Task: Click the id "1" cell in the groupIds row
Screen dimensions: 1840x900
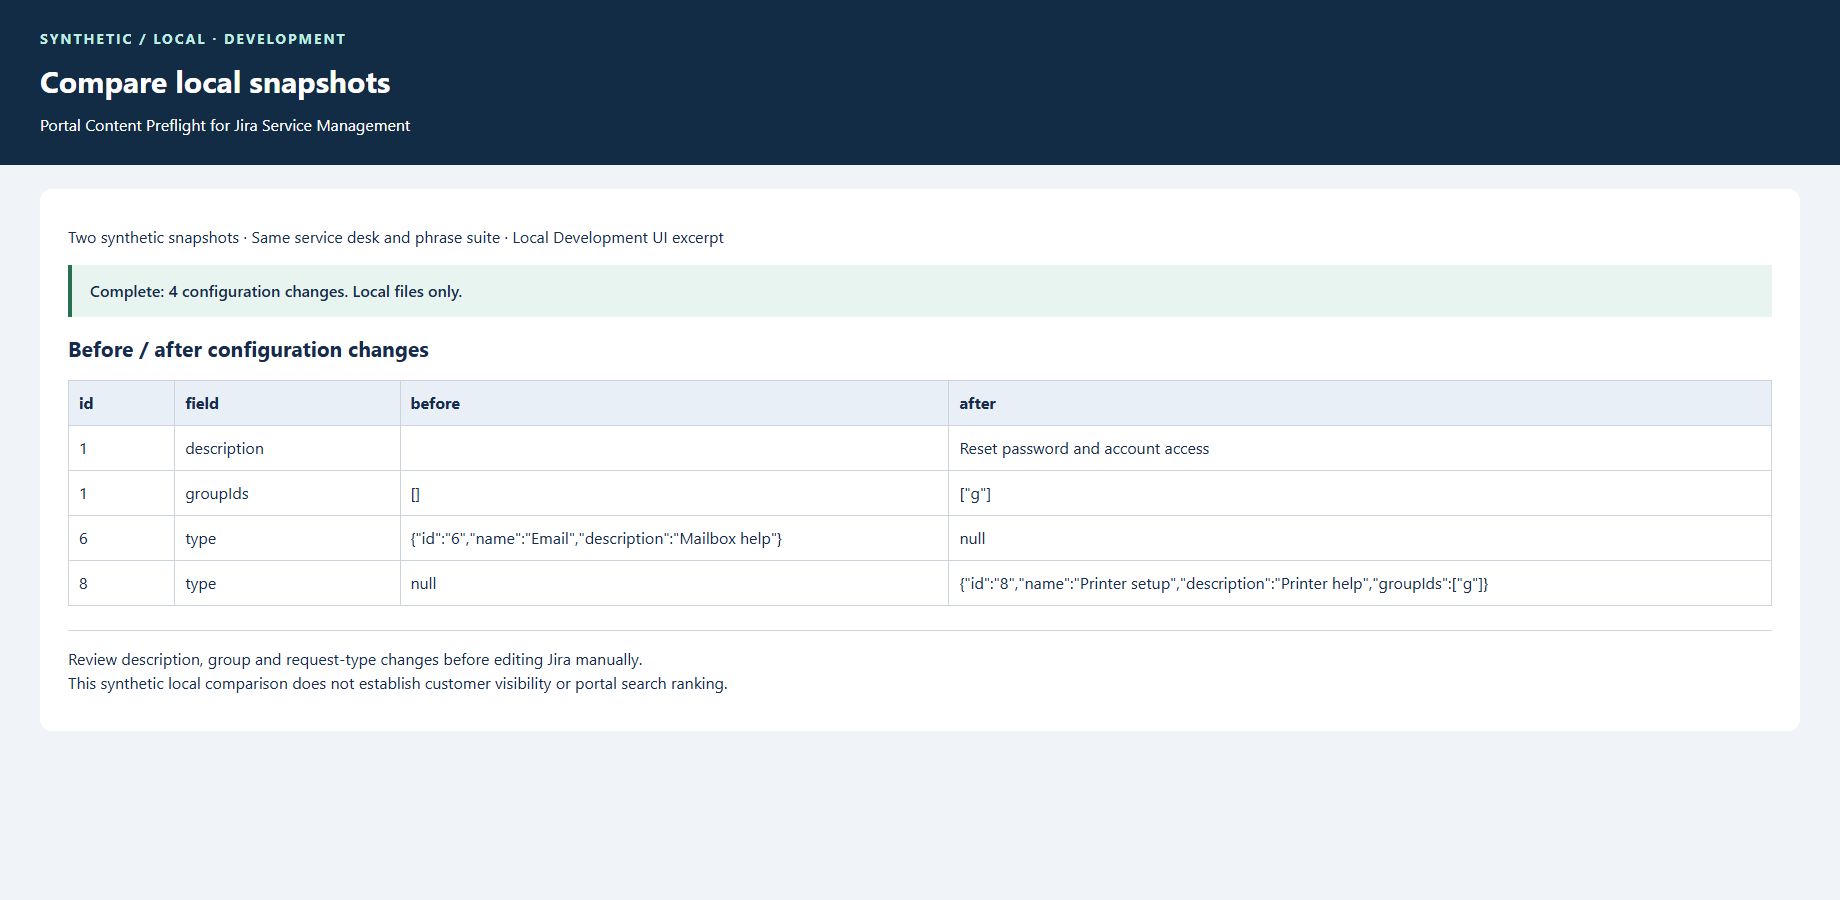Action: click(121, 493)
